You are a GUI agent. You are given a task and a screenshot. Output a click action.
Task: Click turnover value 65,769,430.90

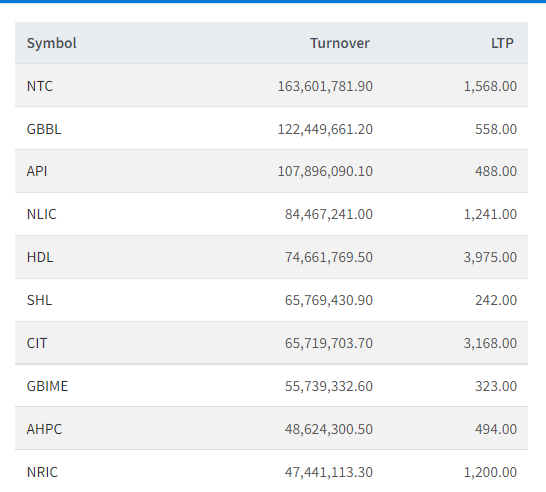[x=329, y=300]
